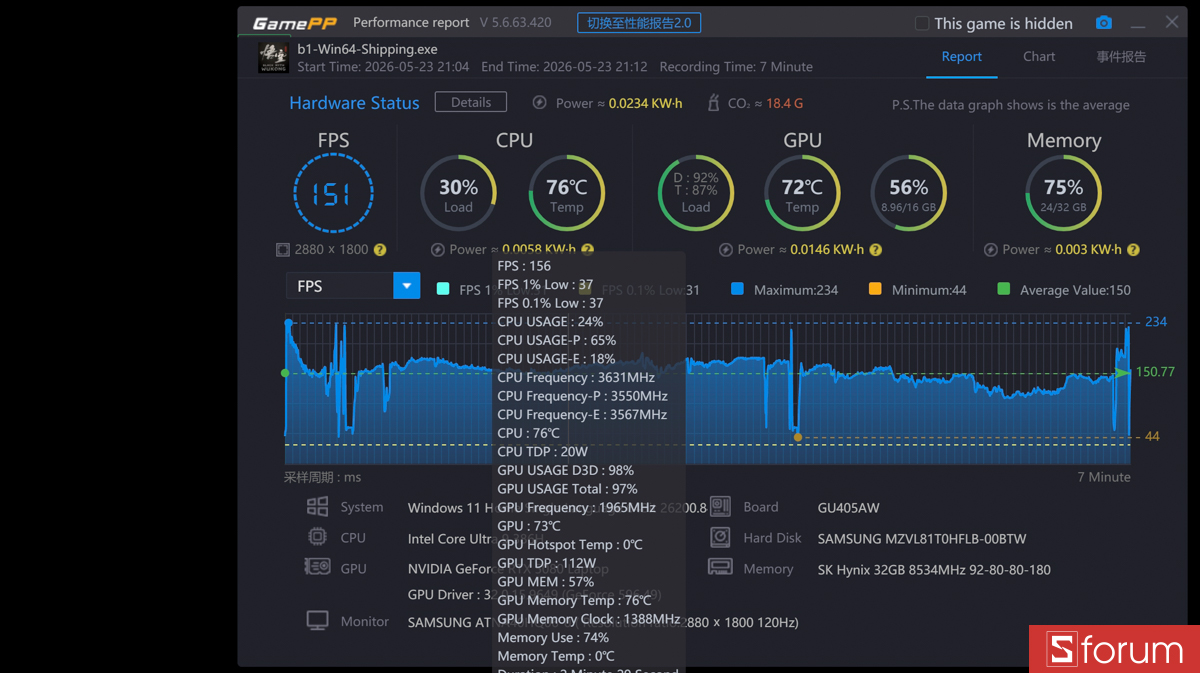Tick the 'This game is hidden' checkbox
Screen dimensions: 1200x673
point(922,23)
